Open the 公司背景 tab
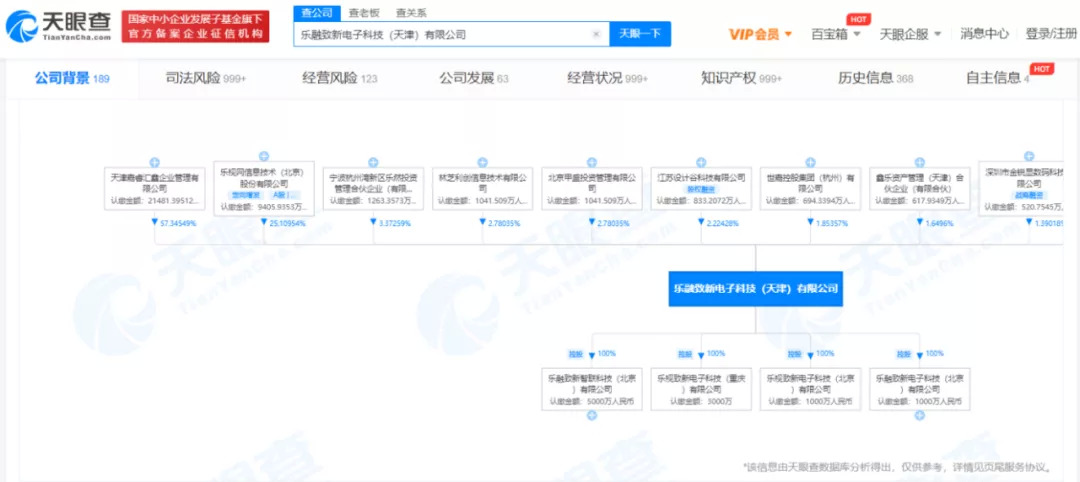 tap(72, 78)
